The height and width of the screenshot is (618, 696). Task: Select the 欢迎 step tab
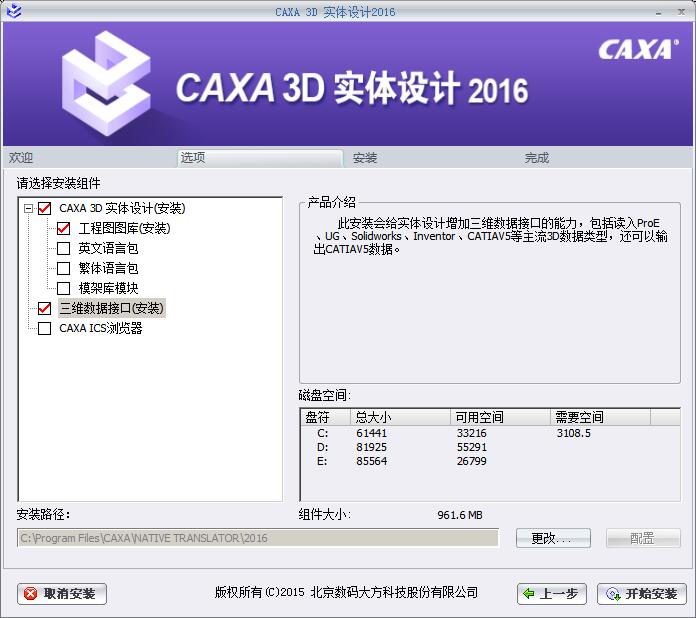pos(90,158)
